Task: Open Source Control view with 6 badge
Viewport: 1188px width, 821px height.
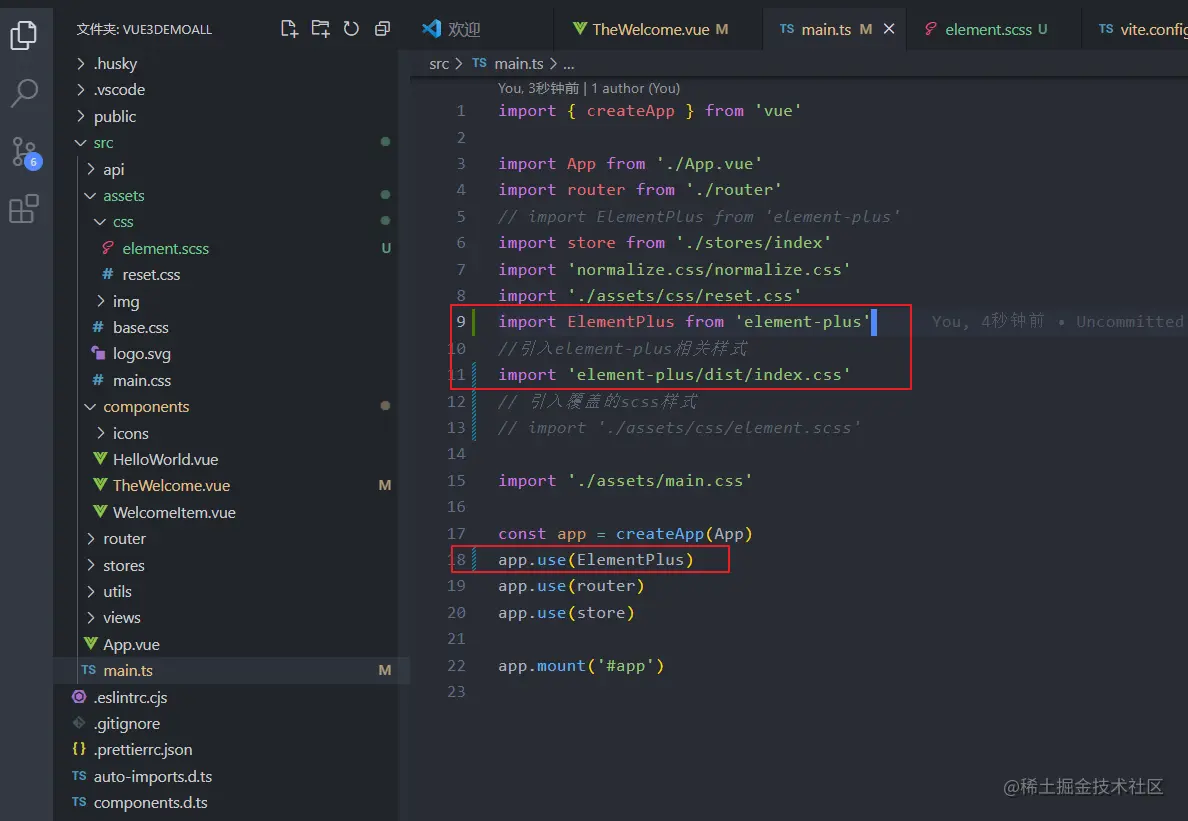Action: (x=26, y=153)
